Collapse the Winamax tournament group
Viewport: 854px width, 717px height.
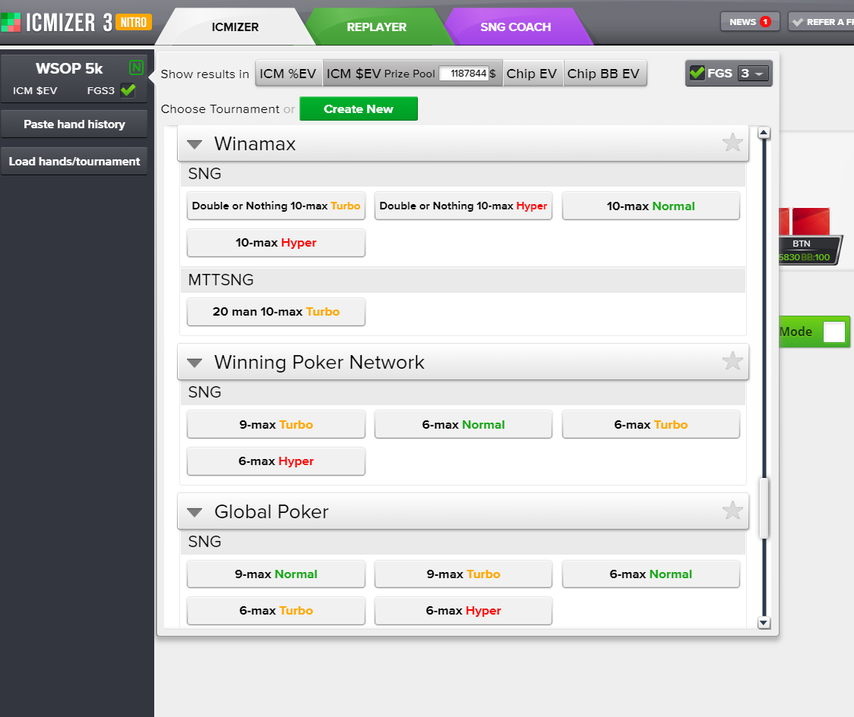tap(194, 144)
